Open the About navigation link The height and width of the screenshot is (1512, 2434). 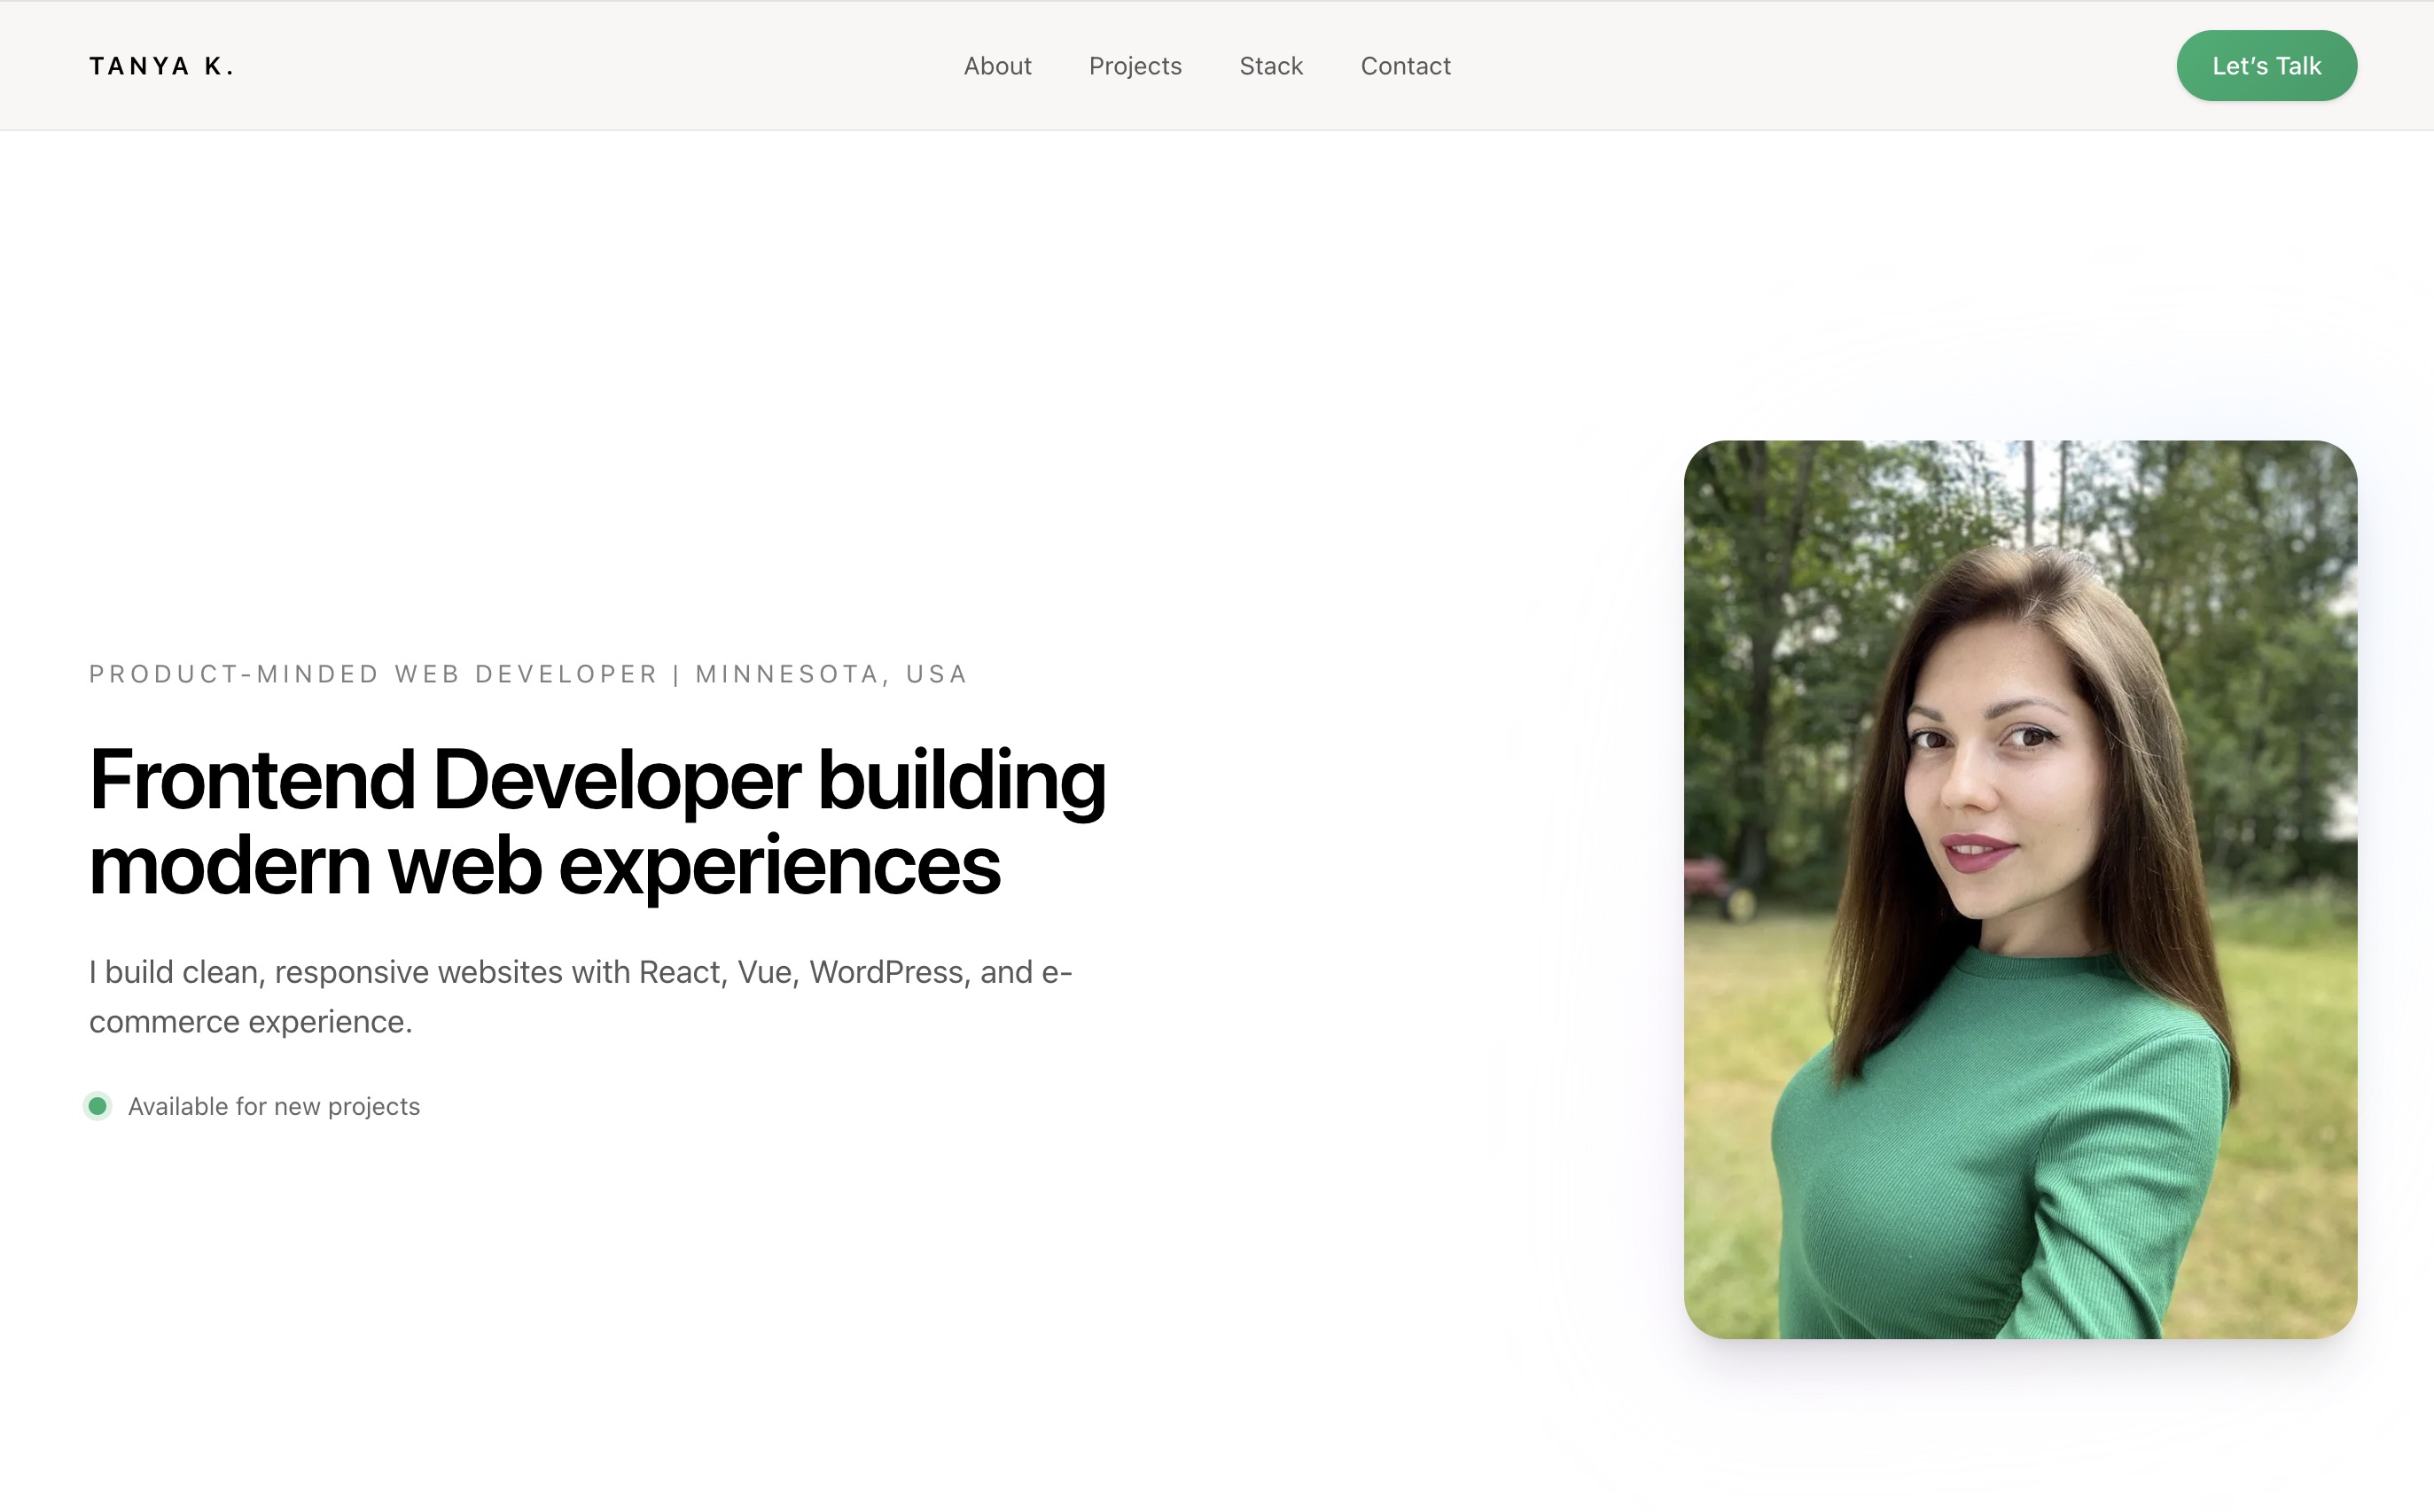point(997,66)
